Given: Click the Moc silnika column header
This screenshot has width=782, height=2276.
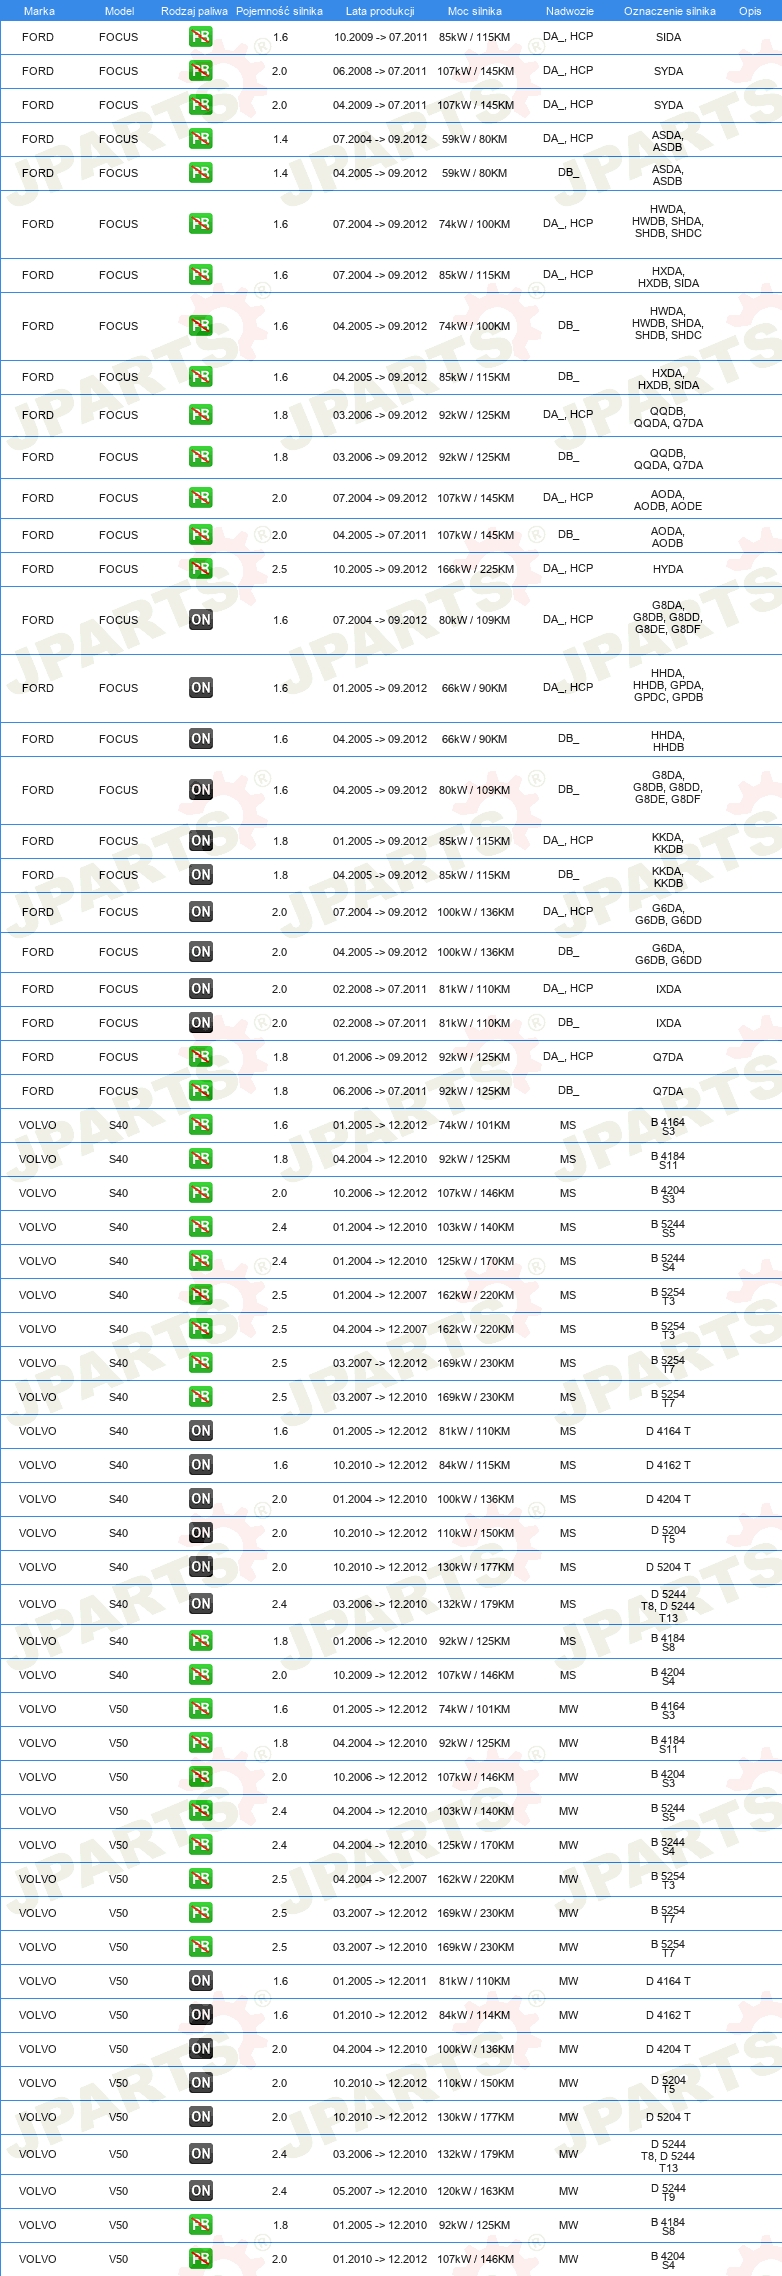Looking at the screenshot, I should (x=475, y=11).
